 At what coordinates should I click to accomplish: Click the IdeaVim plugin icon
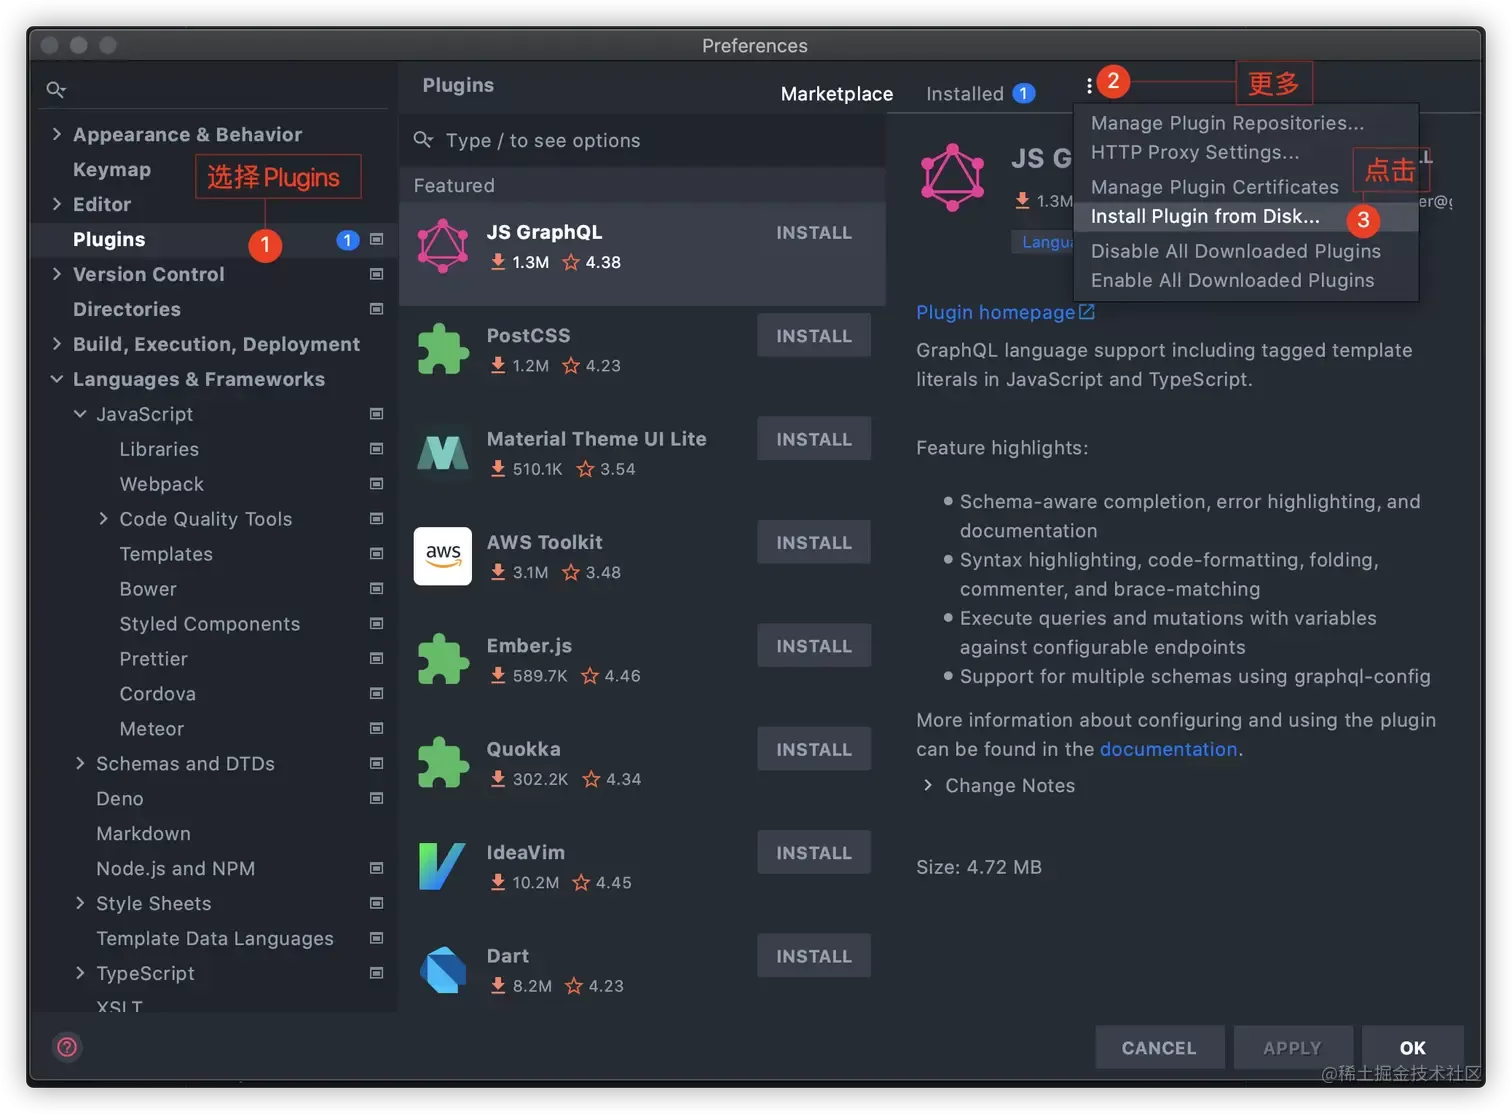[x=443, y=866]
